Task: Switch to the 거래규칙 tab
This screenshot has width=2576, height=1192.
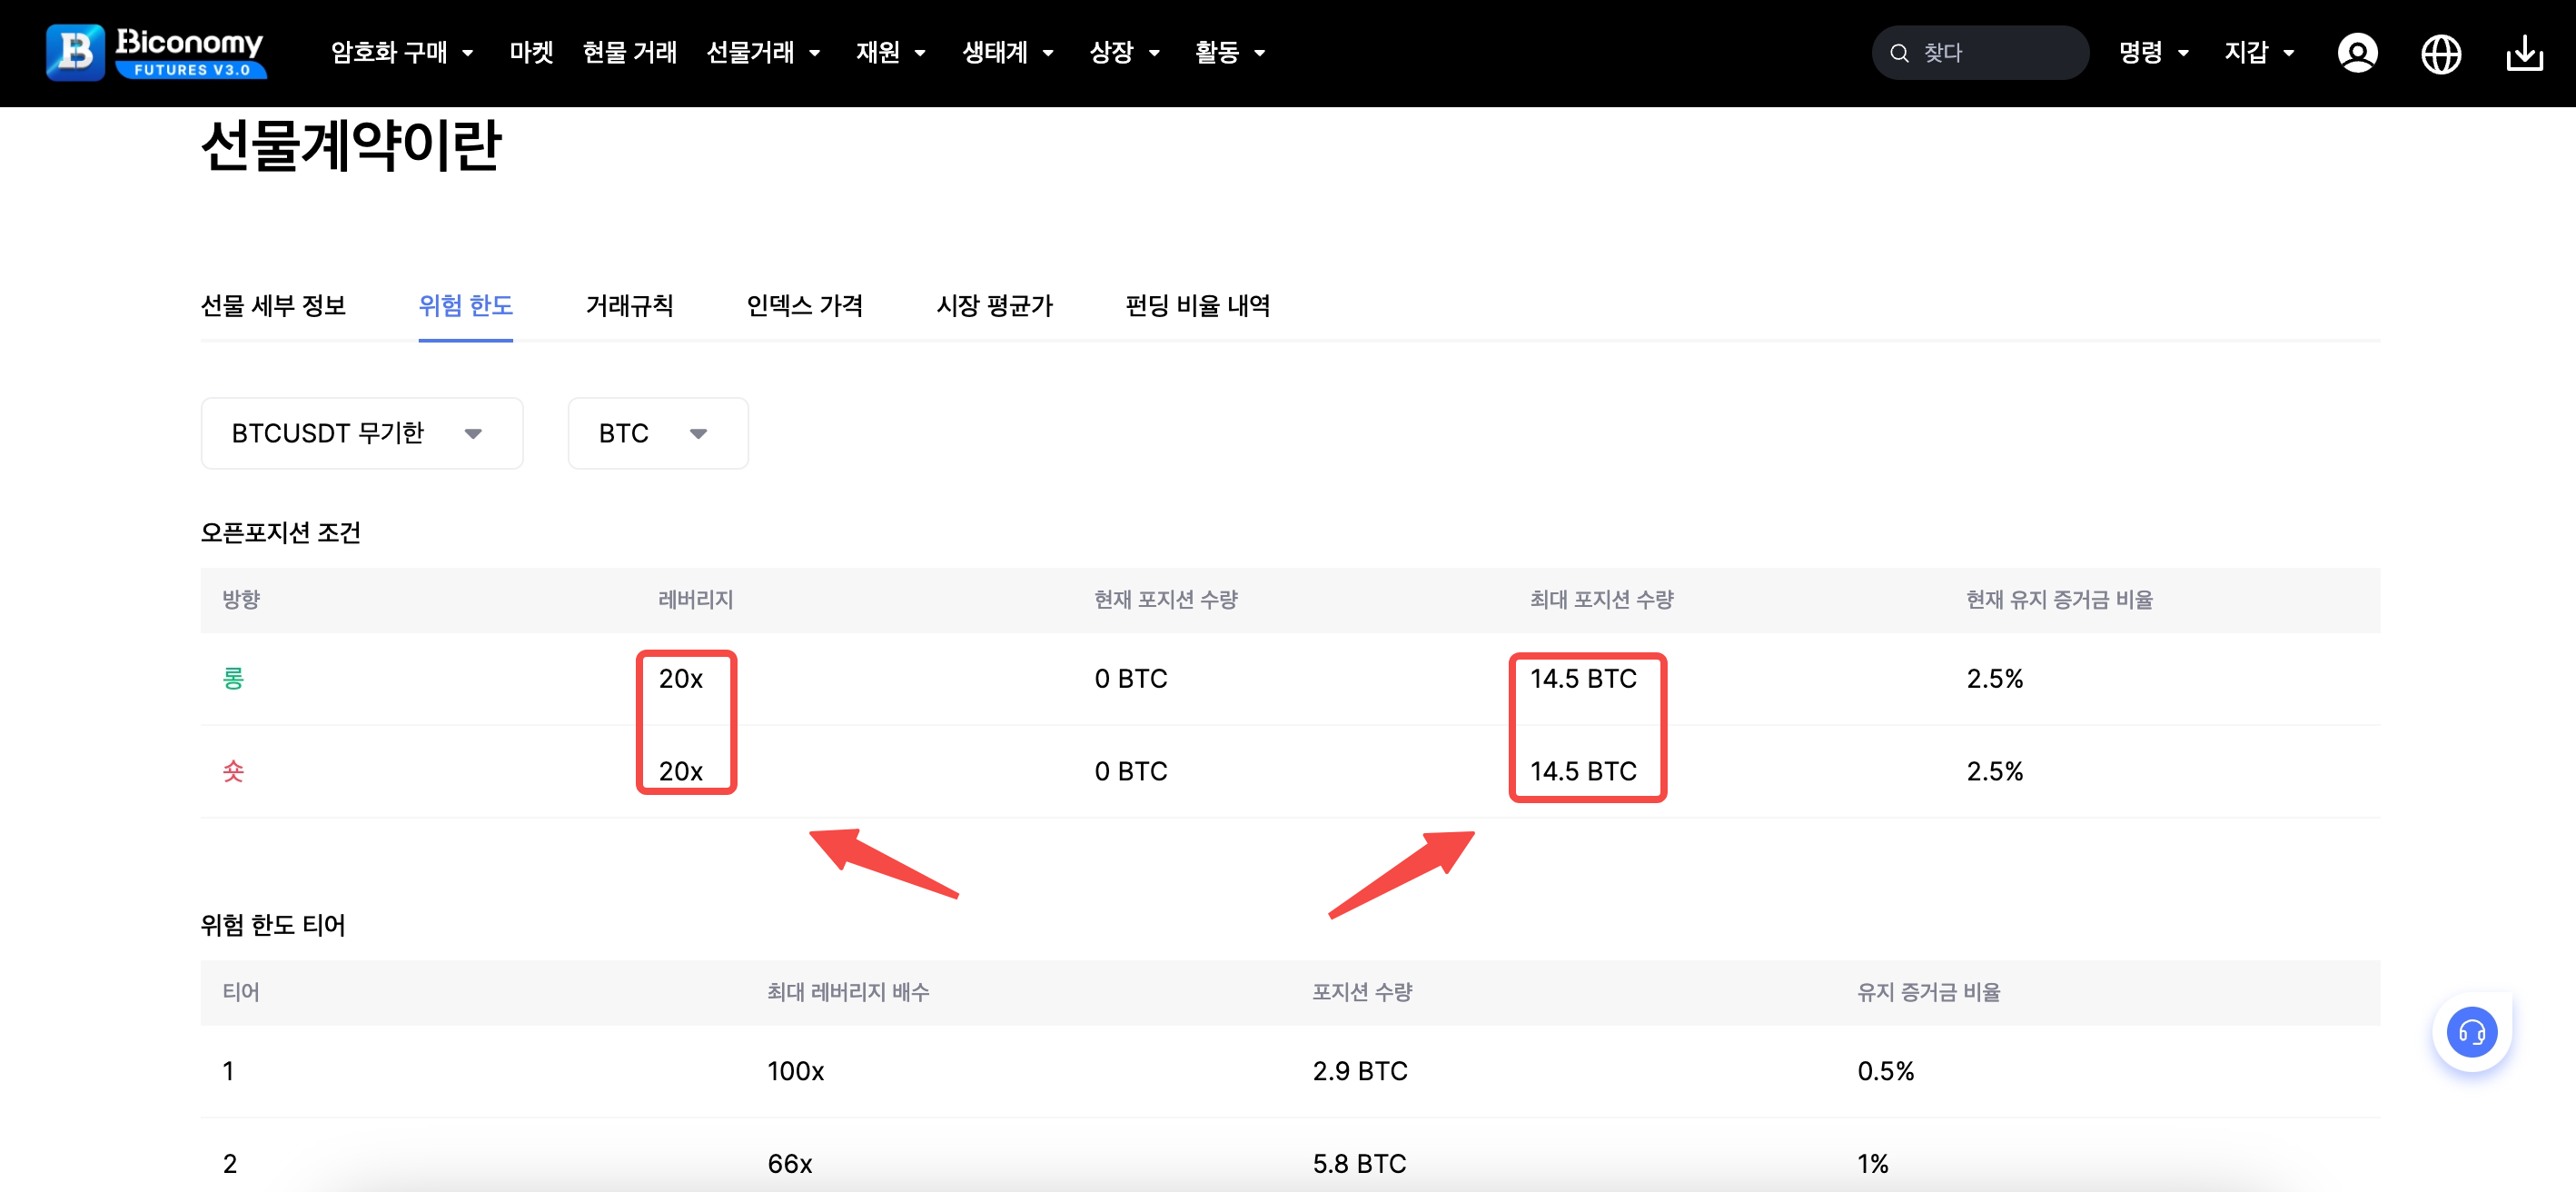Action: click(x=630, y=305)
